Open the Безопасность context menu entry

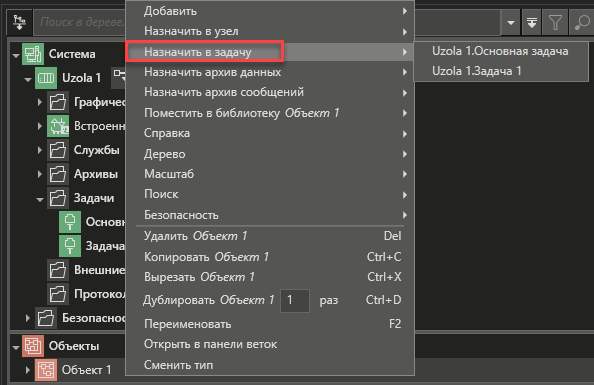pyautogui.click(x=270, y=215)
